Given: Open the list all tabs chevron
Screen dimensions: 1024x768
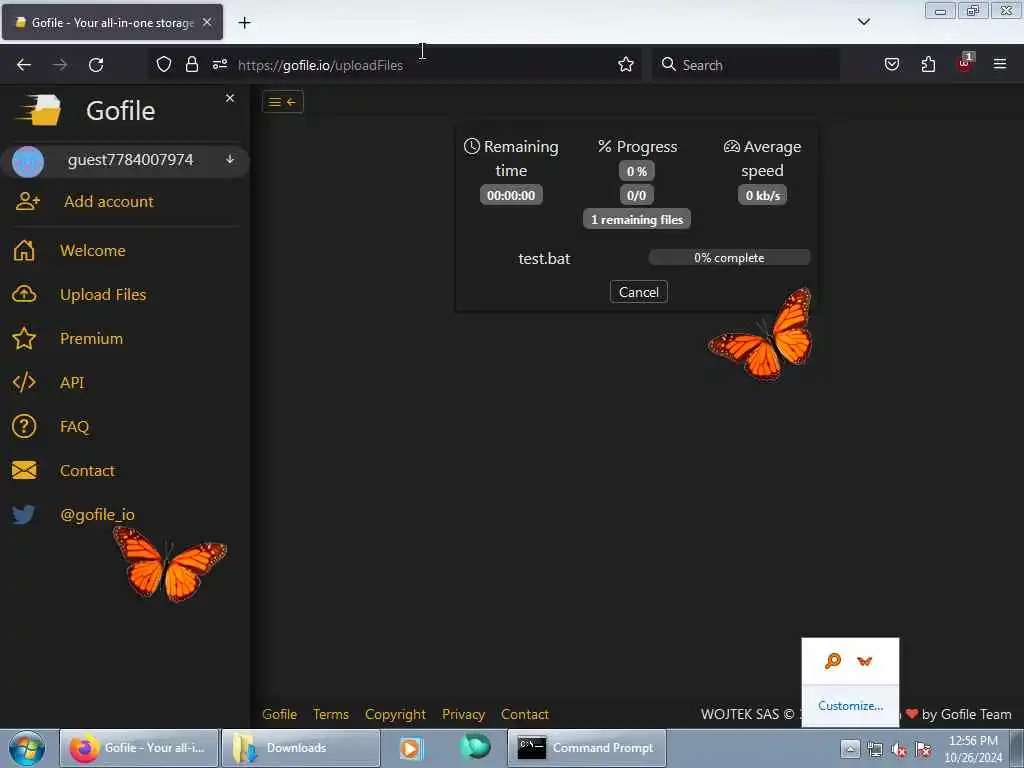Looking at the screenshot, I should point(864,22).
